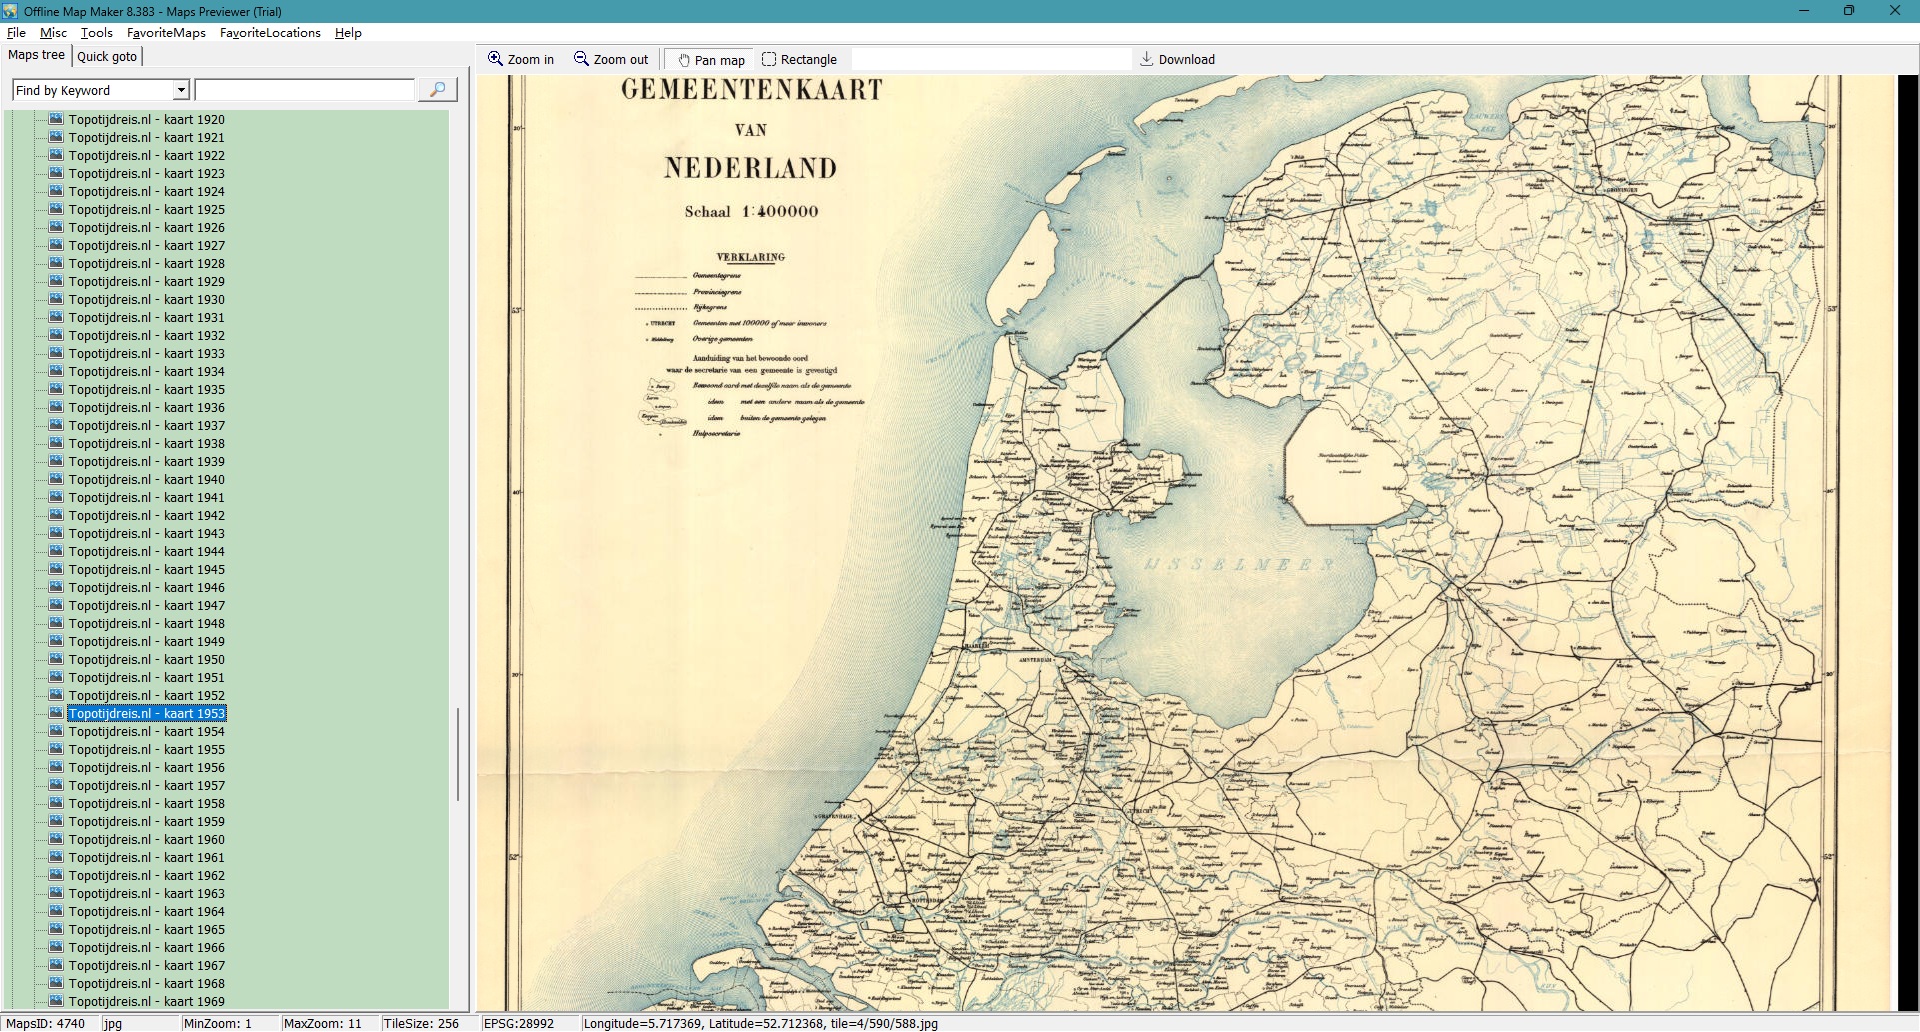Select the Rectangle selection tool

click(x=769, y=59)
